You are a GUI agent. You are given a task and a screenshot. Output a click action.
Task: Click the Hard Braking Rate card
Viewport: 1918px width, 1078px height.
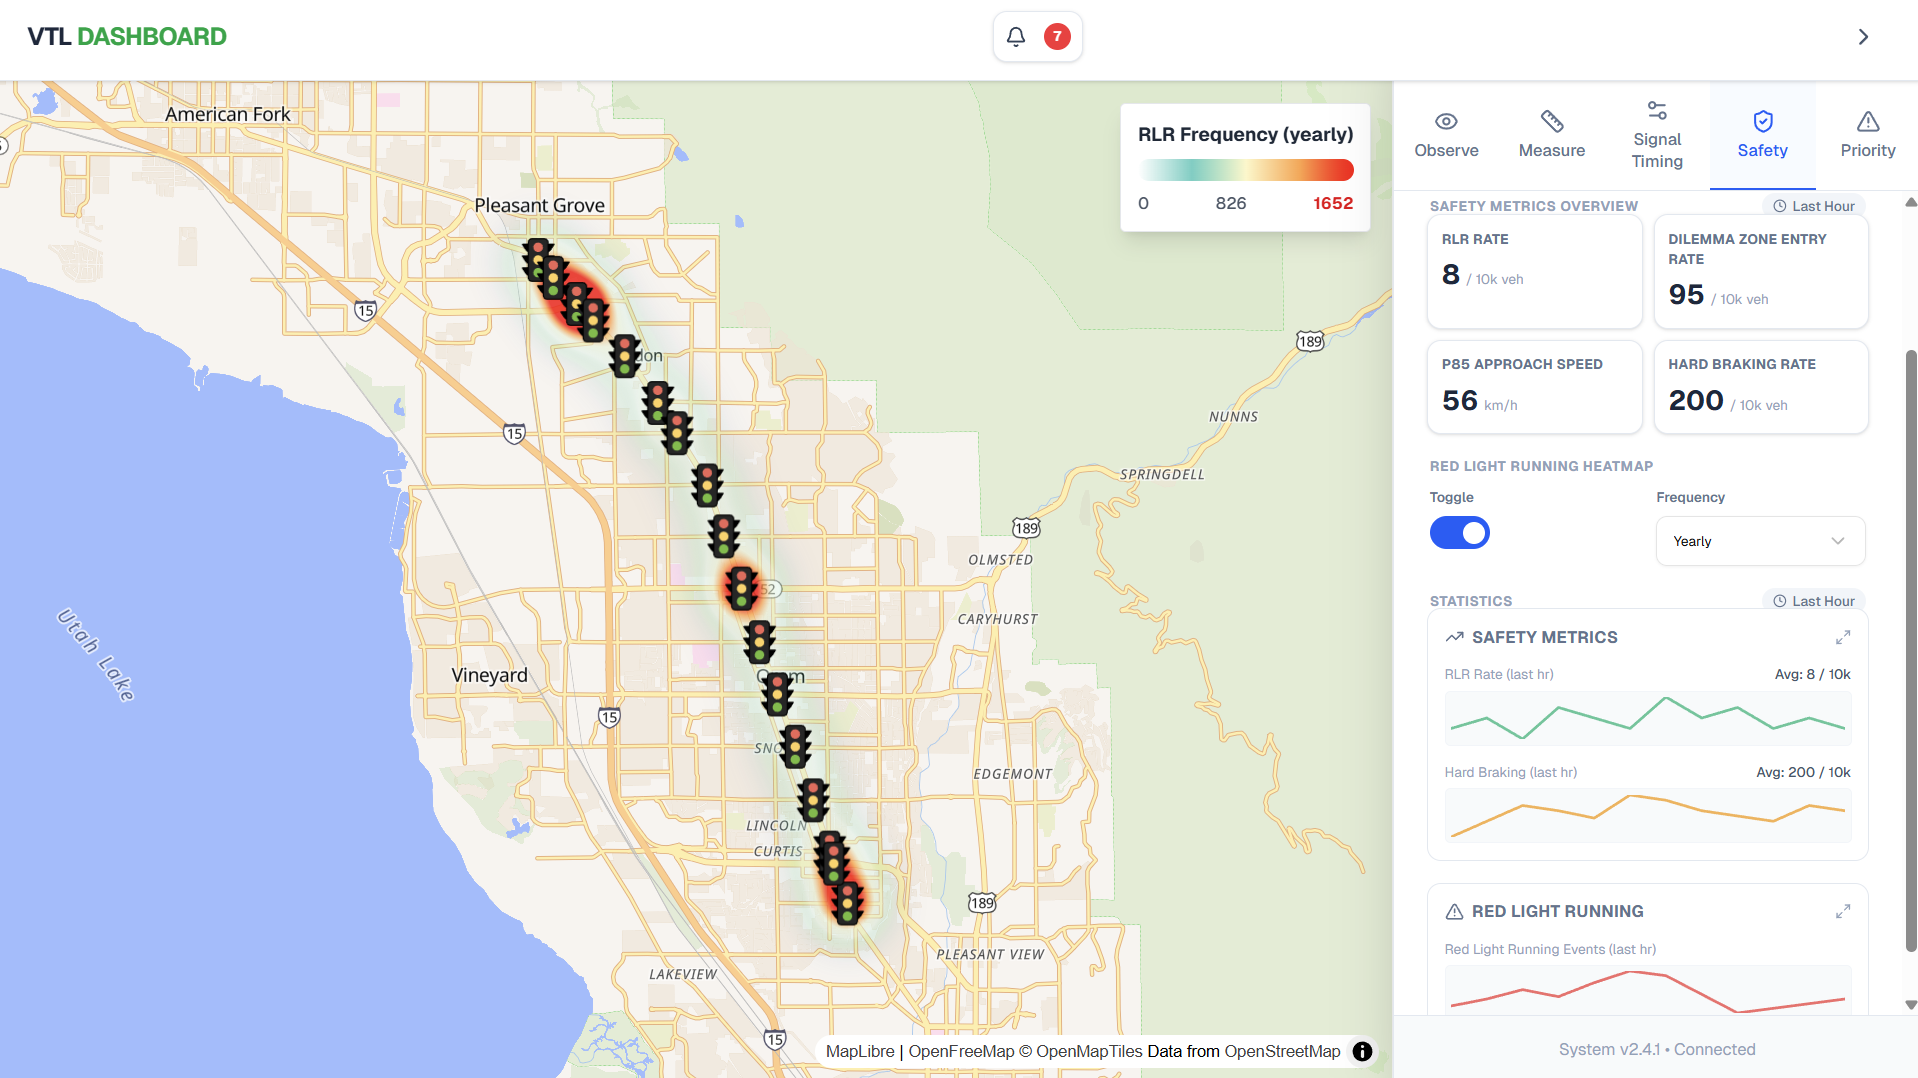[x=1761, y=387]
